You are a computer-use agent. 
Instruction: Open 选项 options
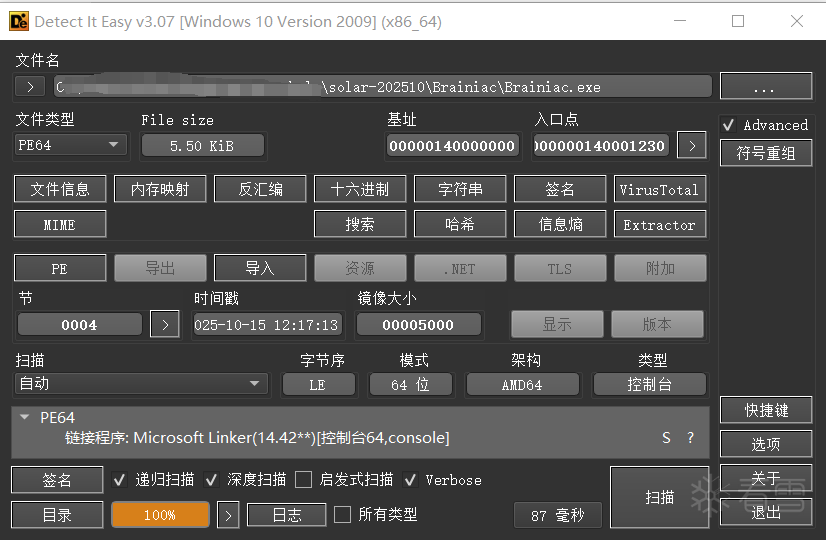765,444
